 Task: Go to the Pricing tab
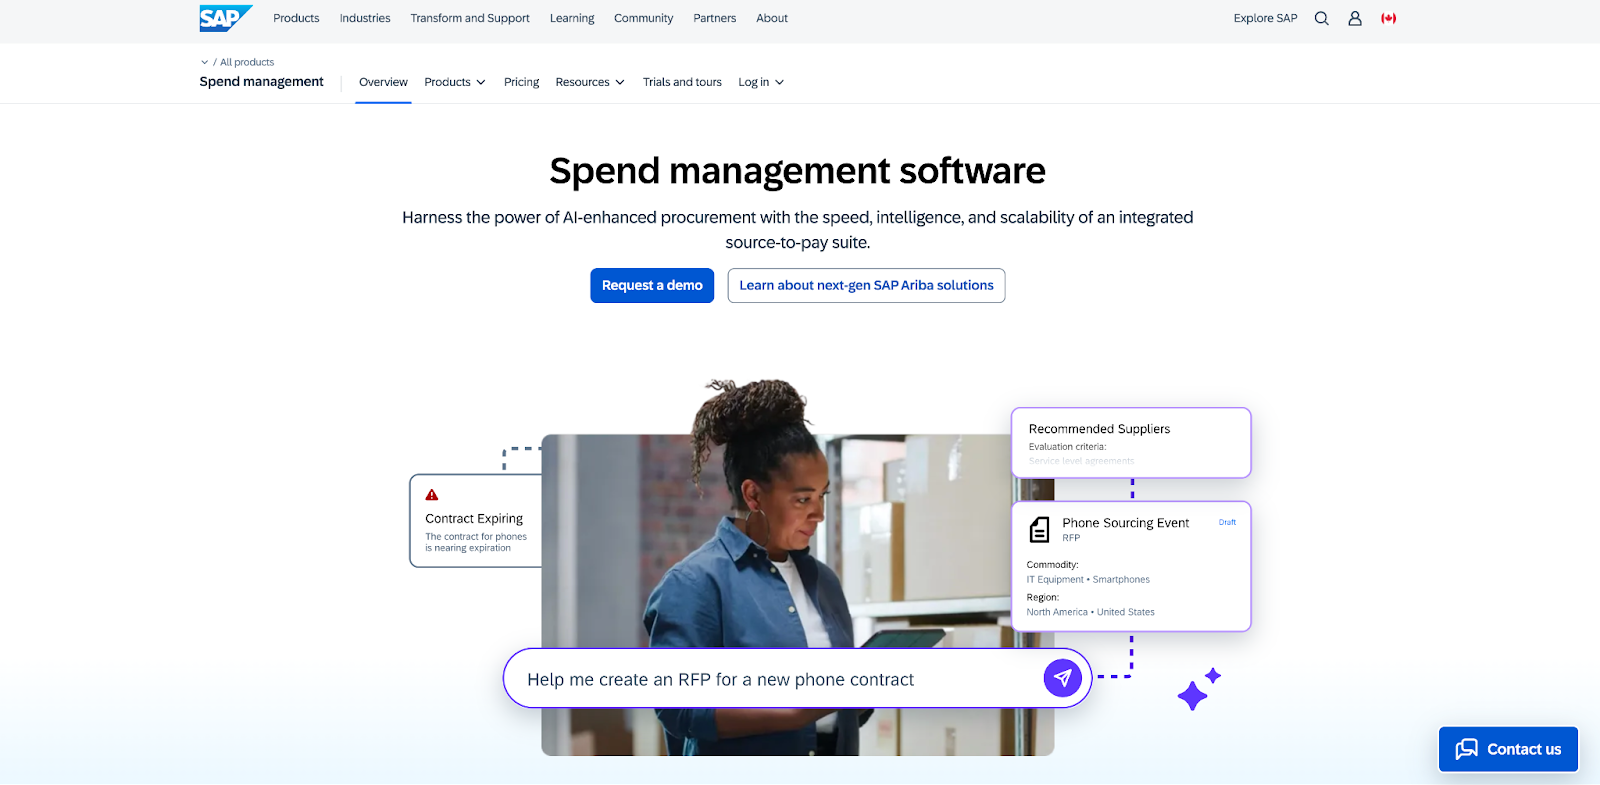pyautogui.click(x=521, y=82)
